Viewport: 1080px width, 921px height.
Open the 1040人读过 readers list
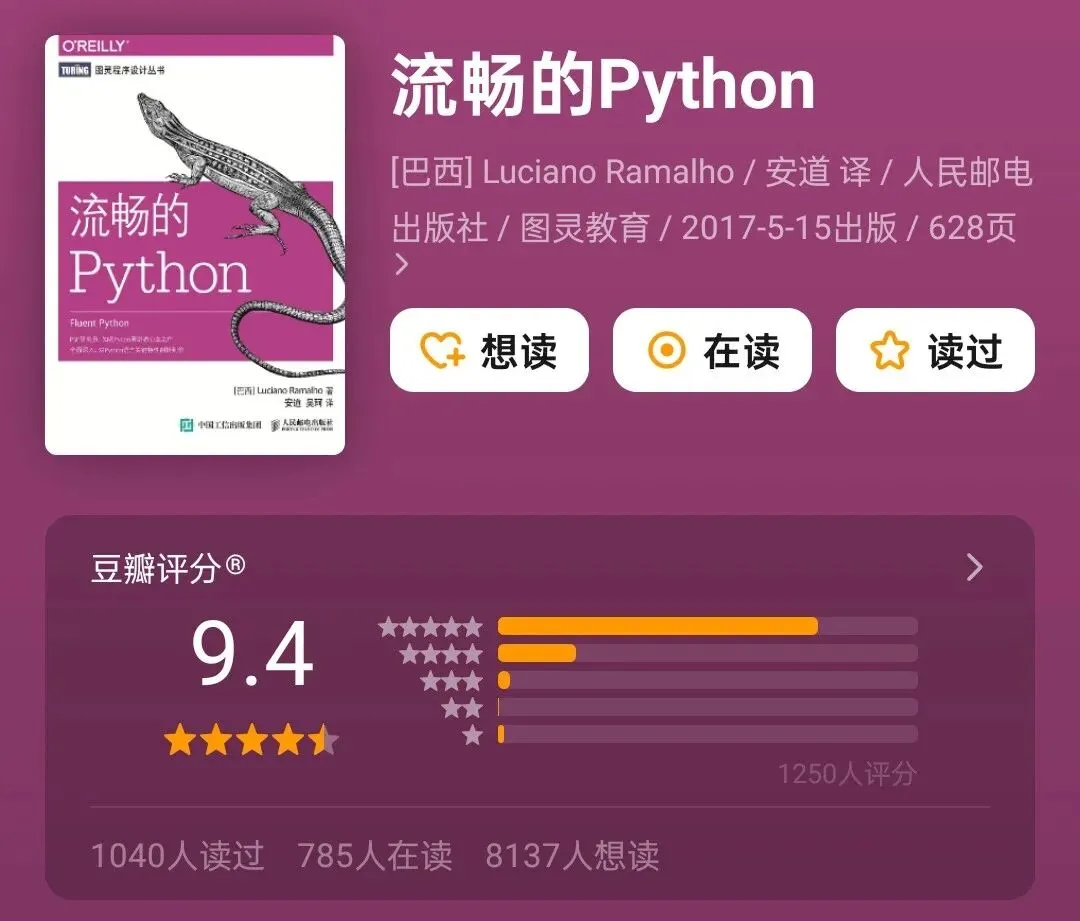click(178, 856)
